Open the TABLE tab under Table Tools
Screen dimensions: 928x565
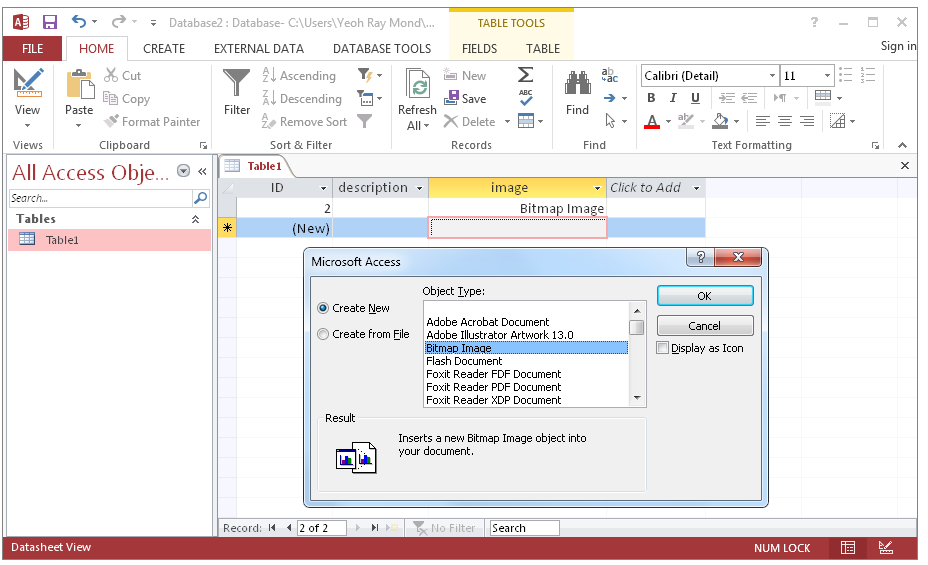(x=543, y=49)
